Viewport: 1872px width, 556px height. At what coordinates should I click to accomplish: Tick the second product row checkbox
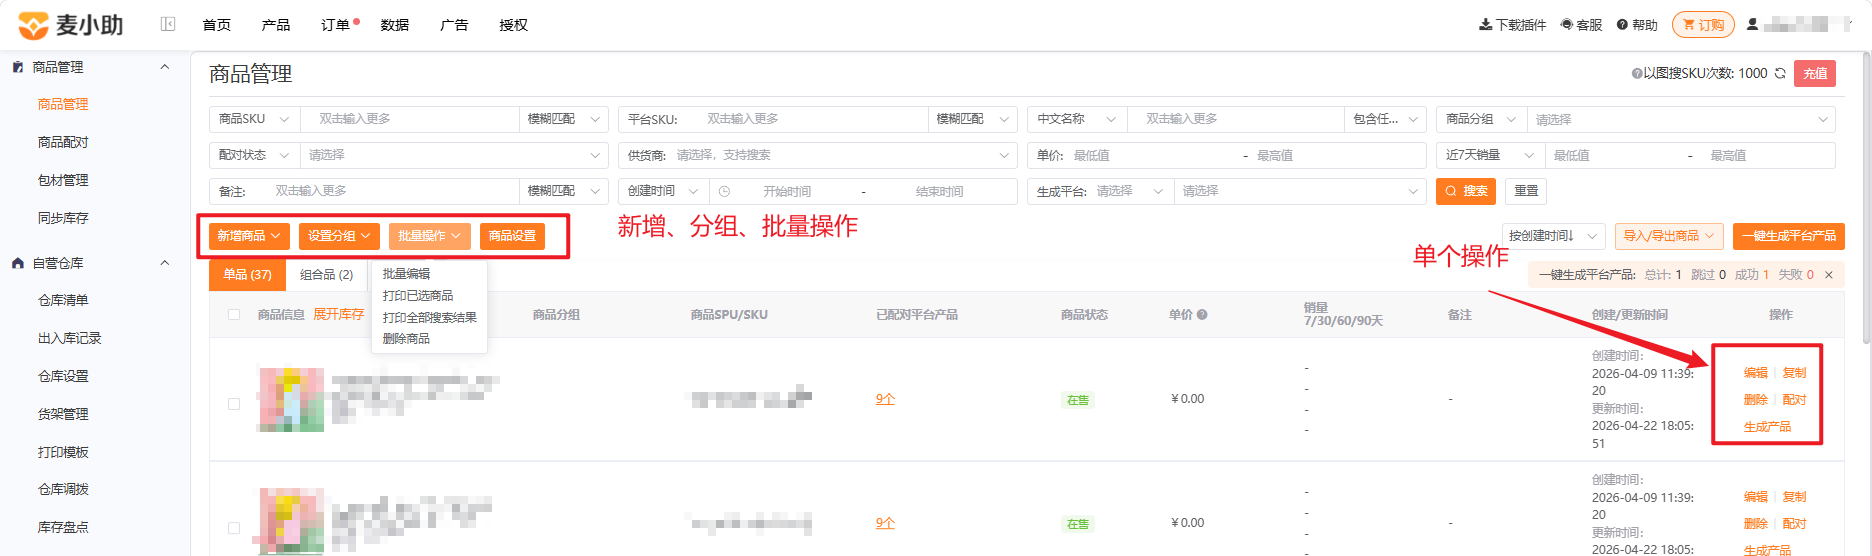[x=234, y=528]
